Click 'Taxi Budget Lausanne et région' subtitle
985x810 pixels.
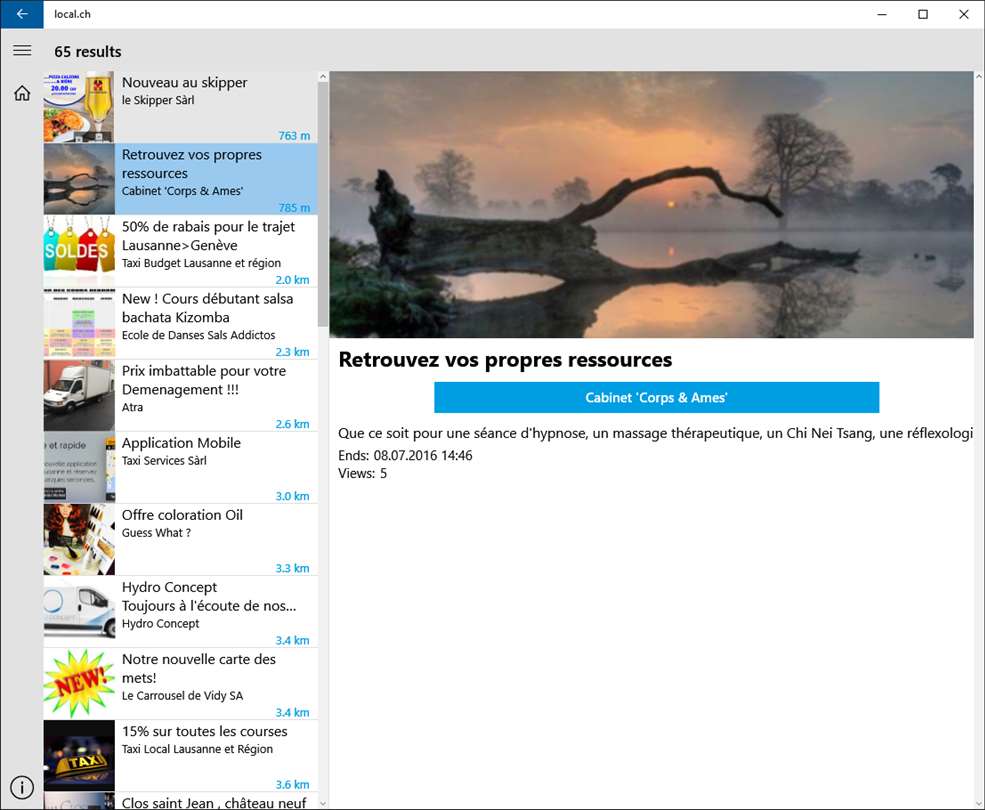click(201, 263)
